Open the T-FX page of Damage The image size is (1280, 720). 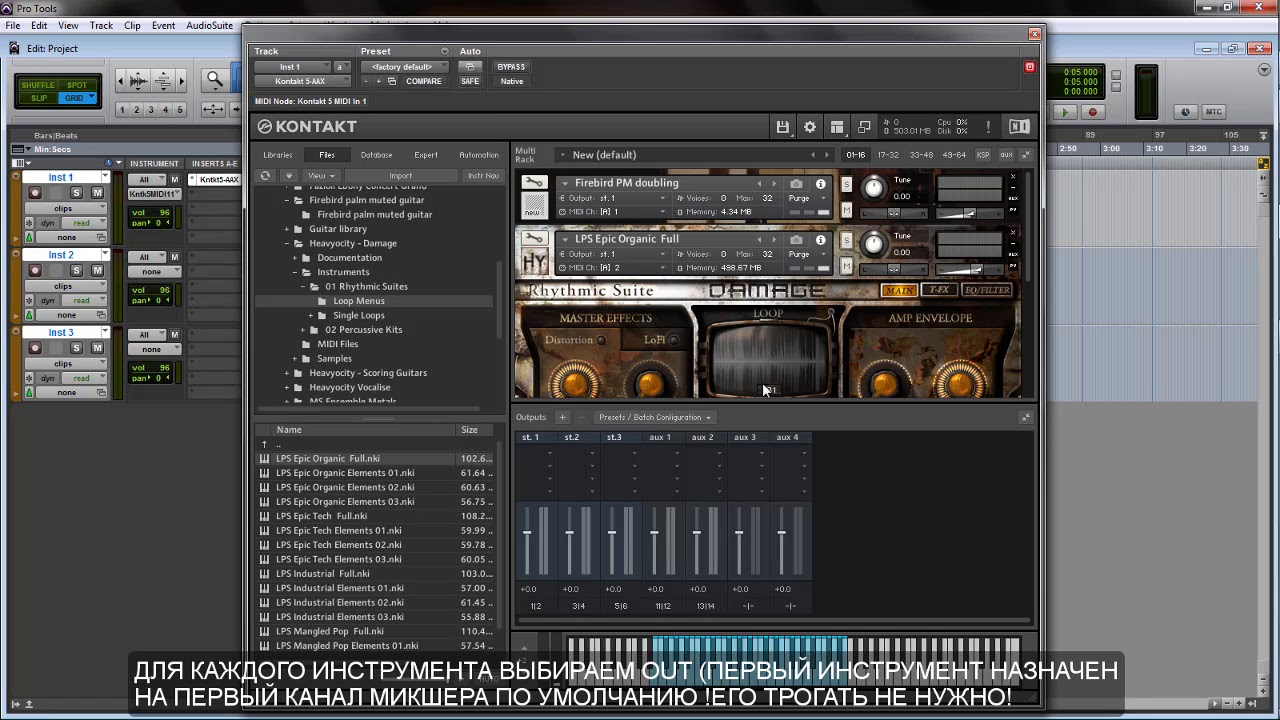pos(939,290)
